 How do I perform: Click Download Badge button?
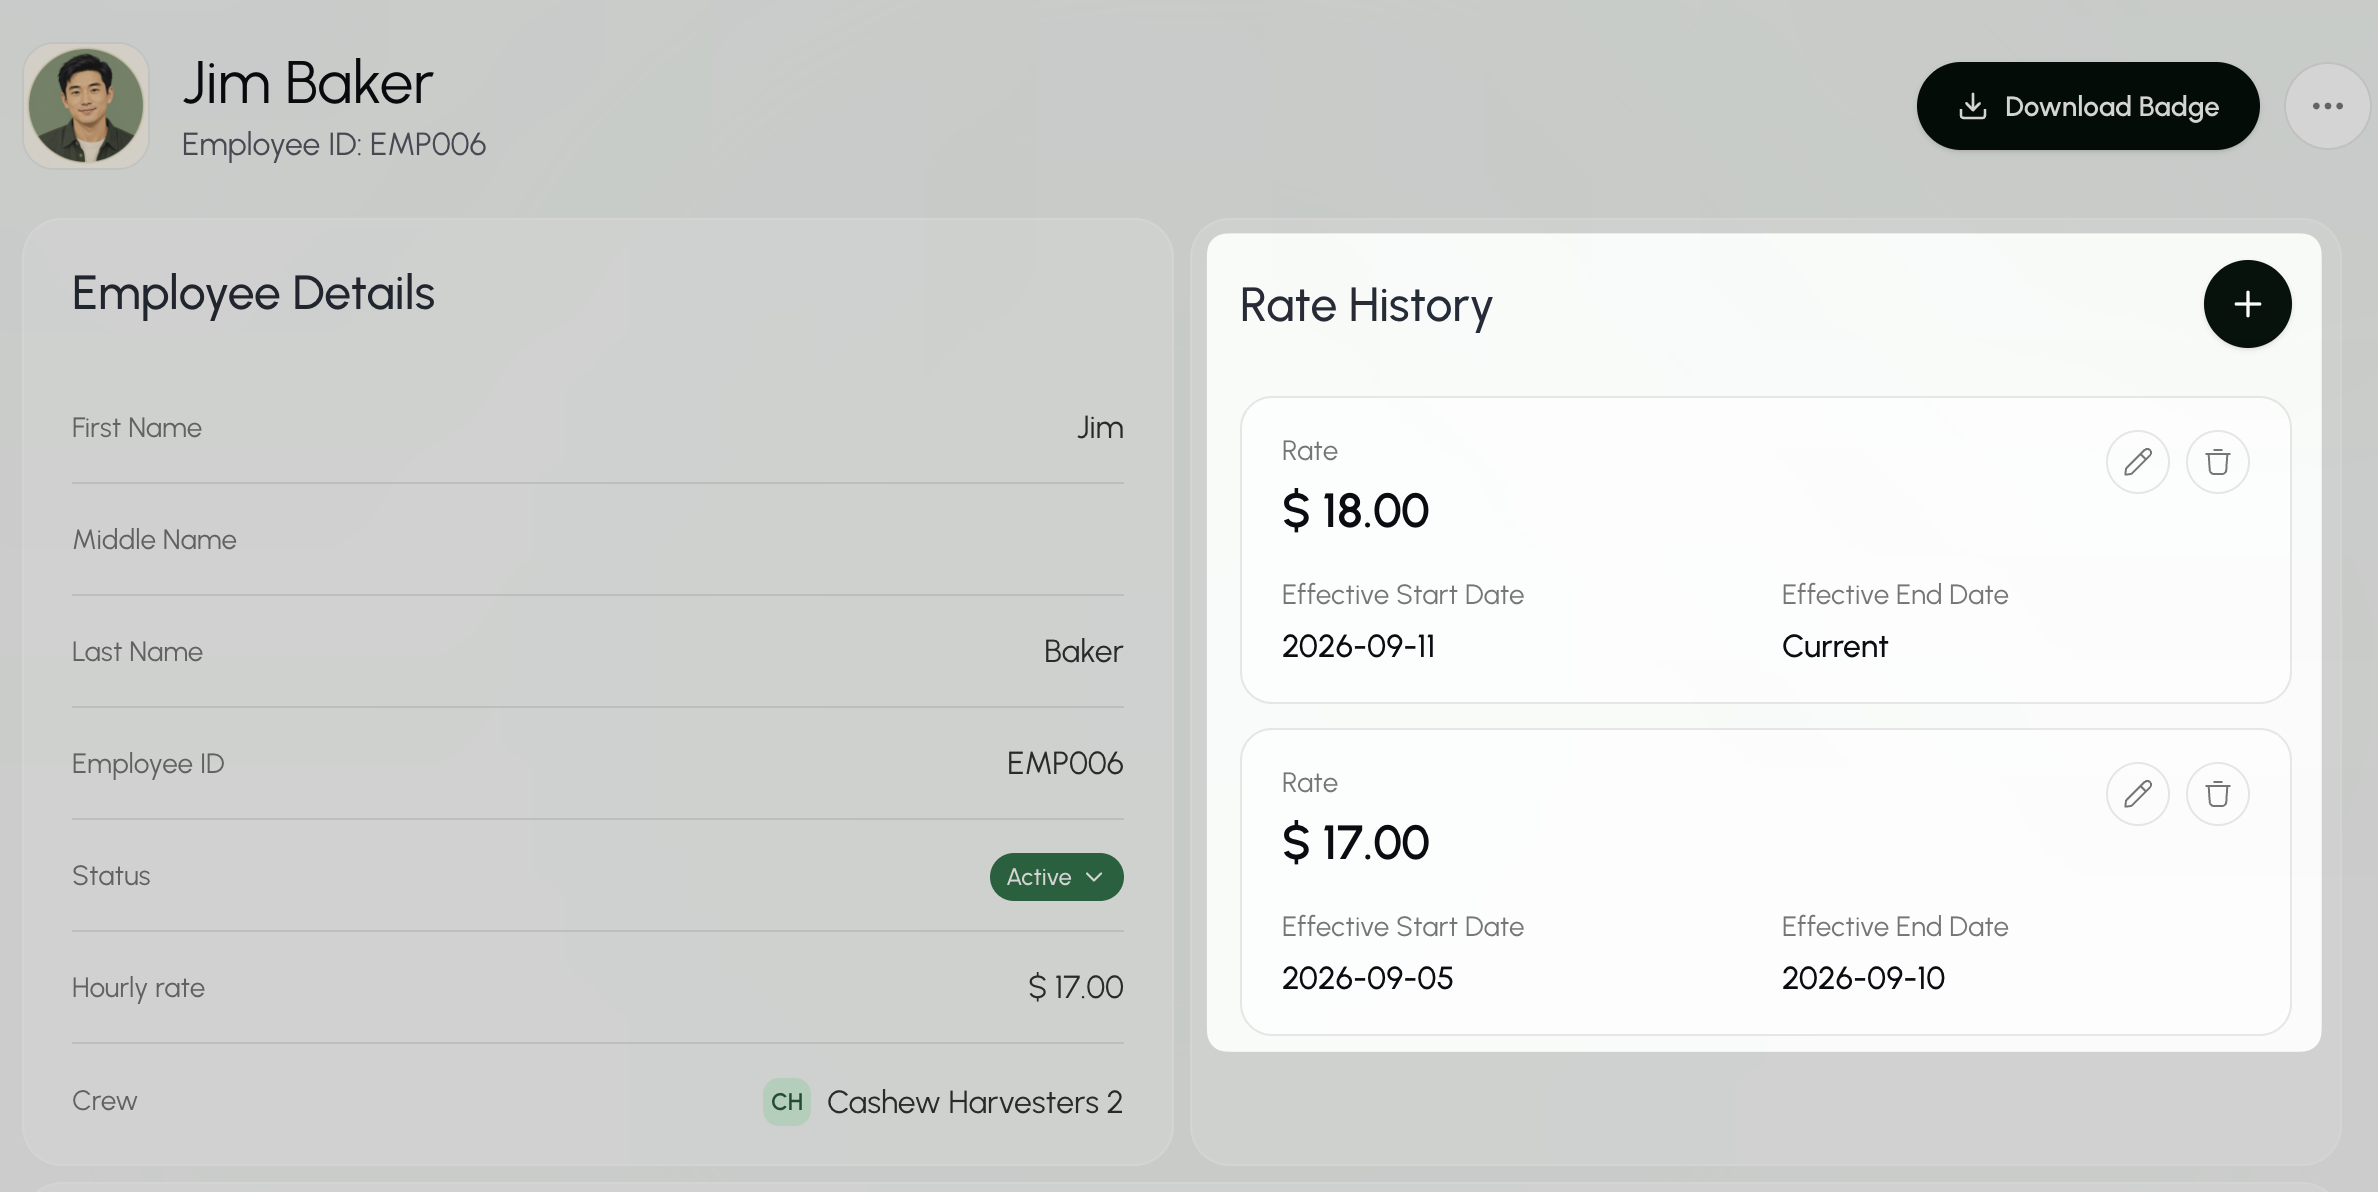pos(2087,106)
